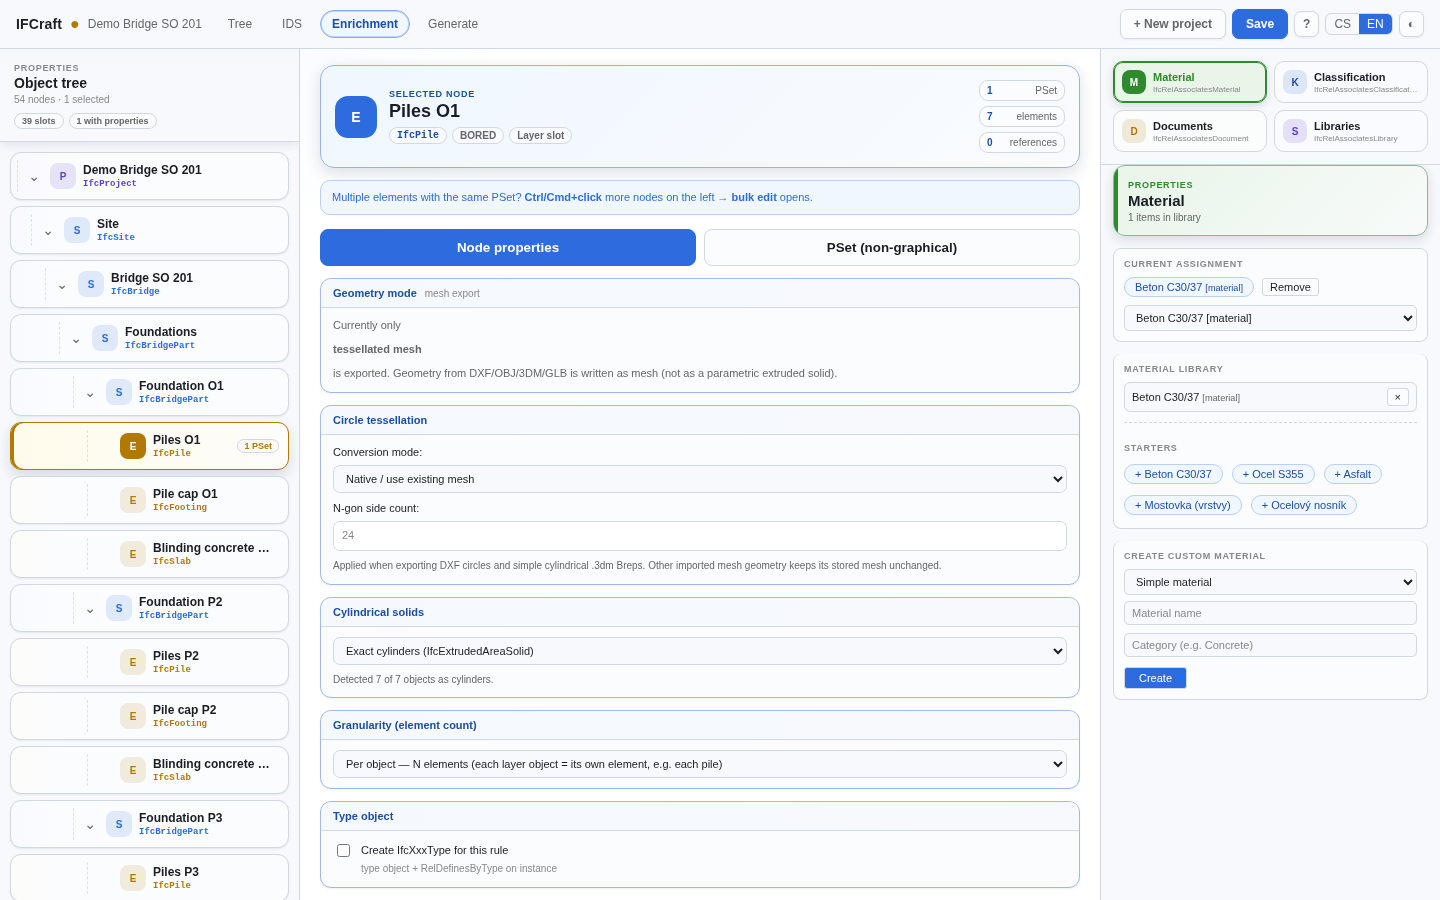Select the PSet (non-graphical) tab
Image resolution: width=1440 pixels, height=900 pixels.
892,248
